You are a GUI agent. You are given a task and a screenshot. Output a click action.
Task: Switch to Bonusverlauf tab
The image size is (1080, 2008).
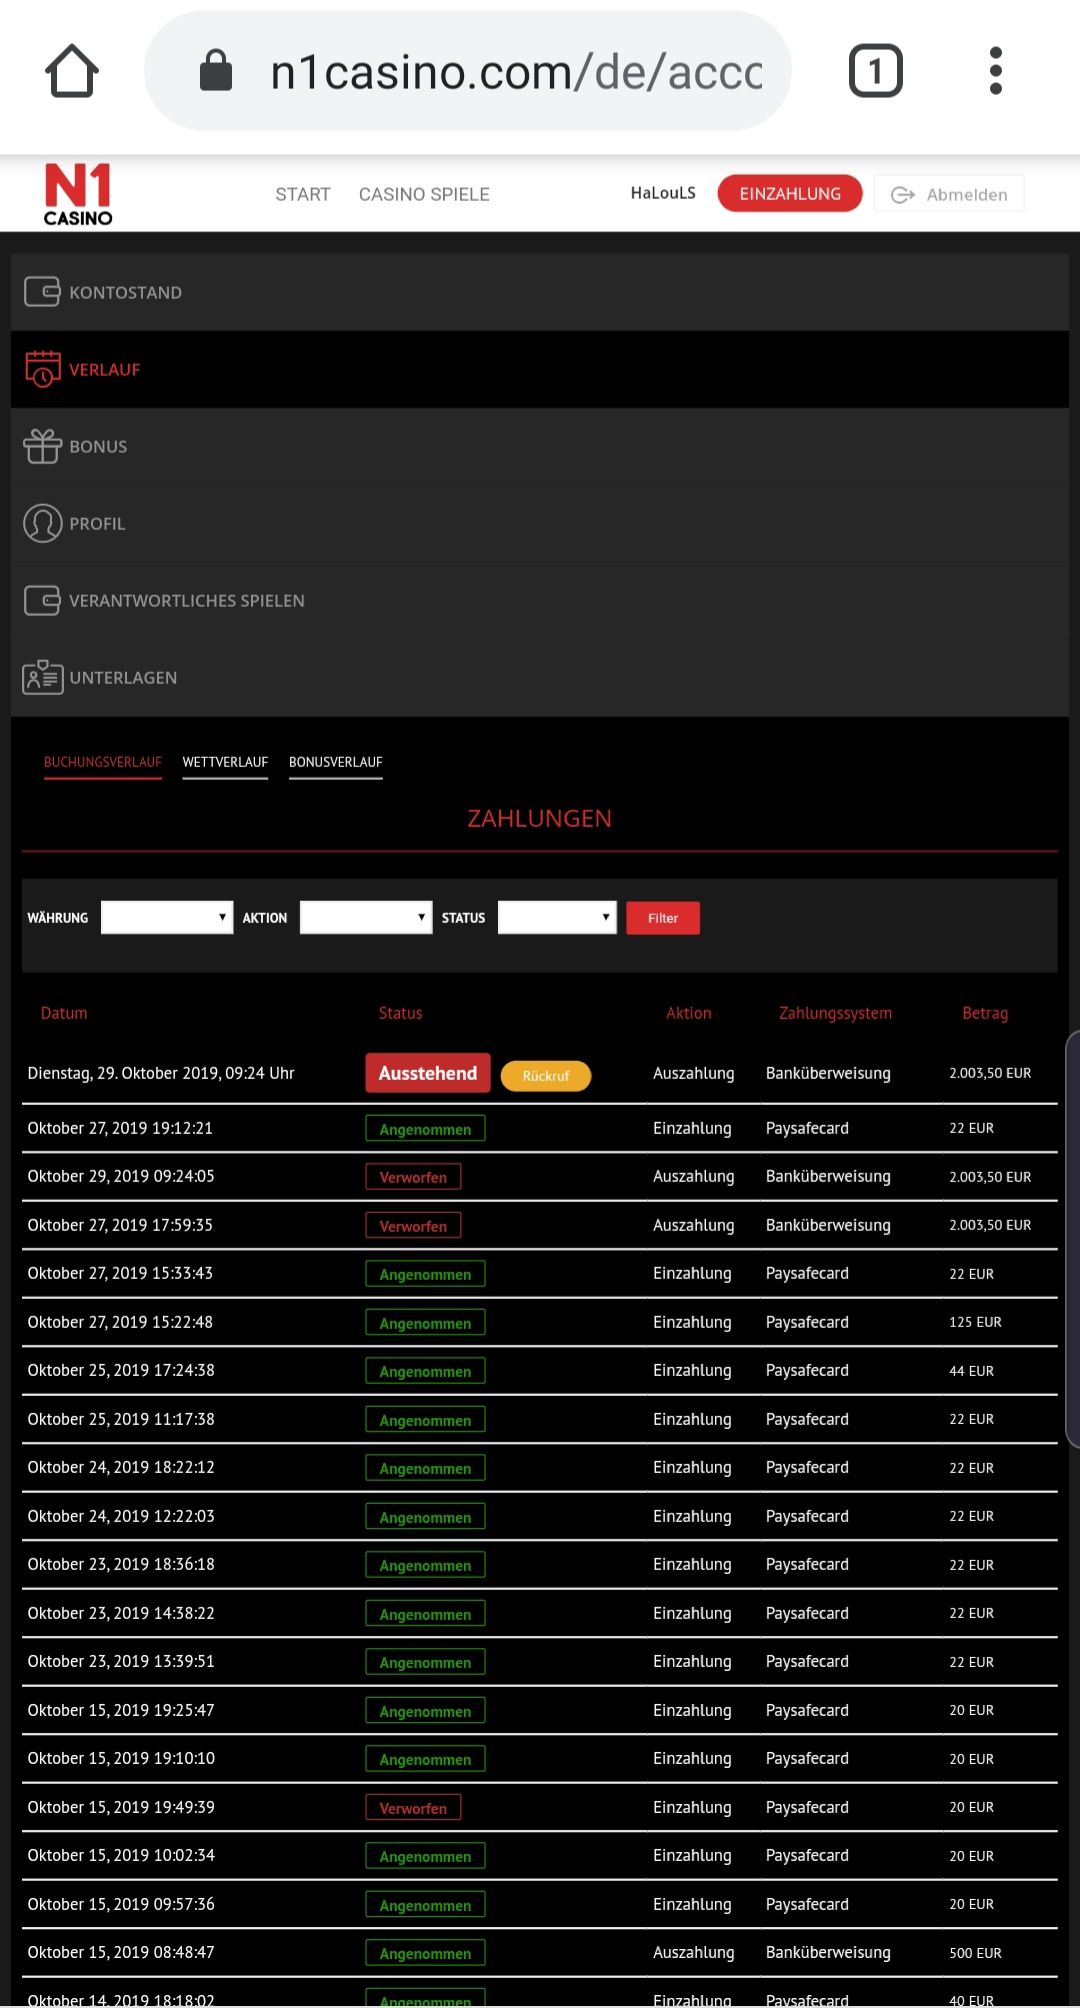(336, 762)
